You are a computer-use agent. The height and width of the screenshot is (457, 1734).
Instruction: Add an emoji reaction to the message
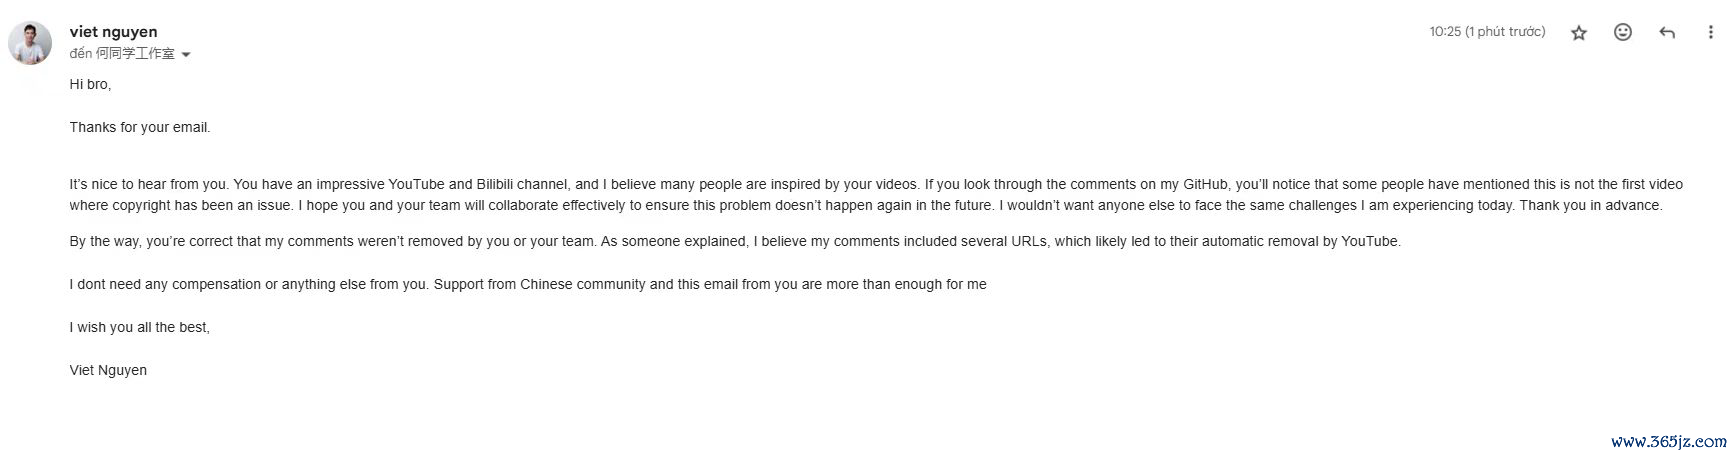tap(1623, 32)
